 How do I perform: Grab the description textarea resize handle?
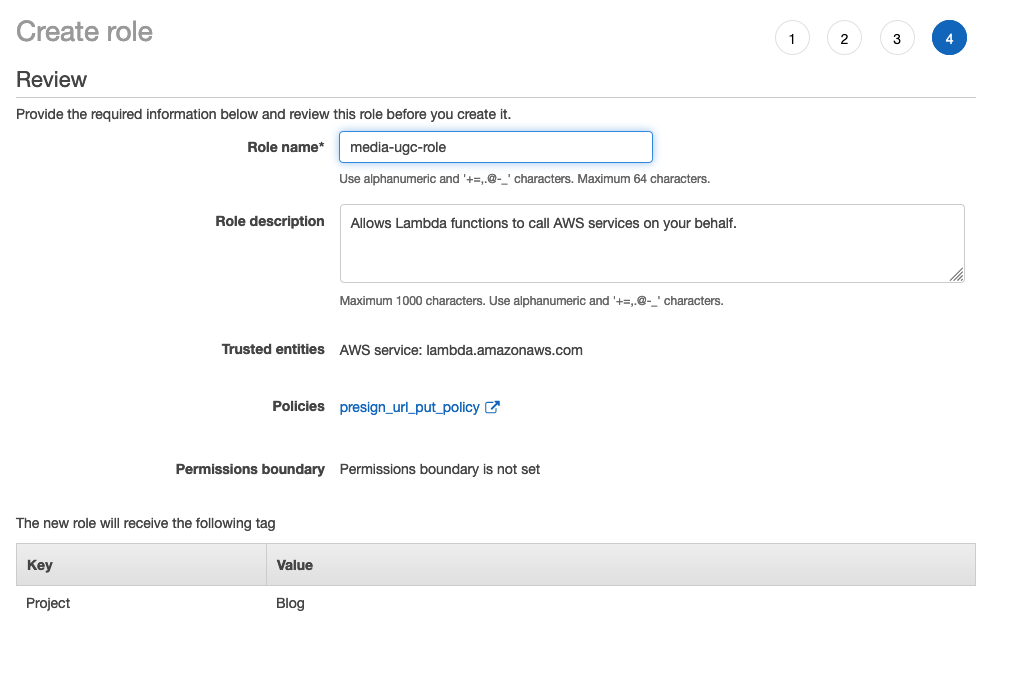pyautogui.click(x=957, y=275)
